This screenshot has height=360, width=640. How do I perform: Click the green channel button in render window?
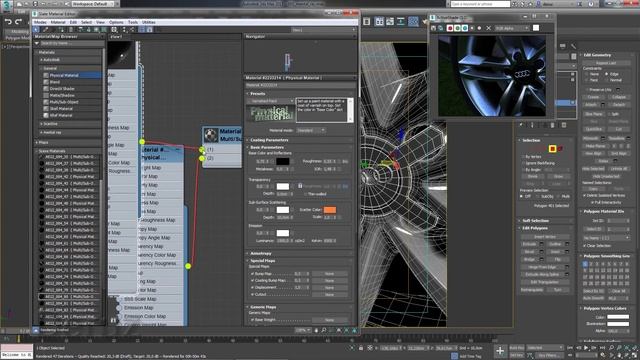click(457, 28)
